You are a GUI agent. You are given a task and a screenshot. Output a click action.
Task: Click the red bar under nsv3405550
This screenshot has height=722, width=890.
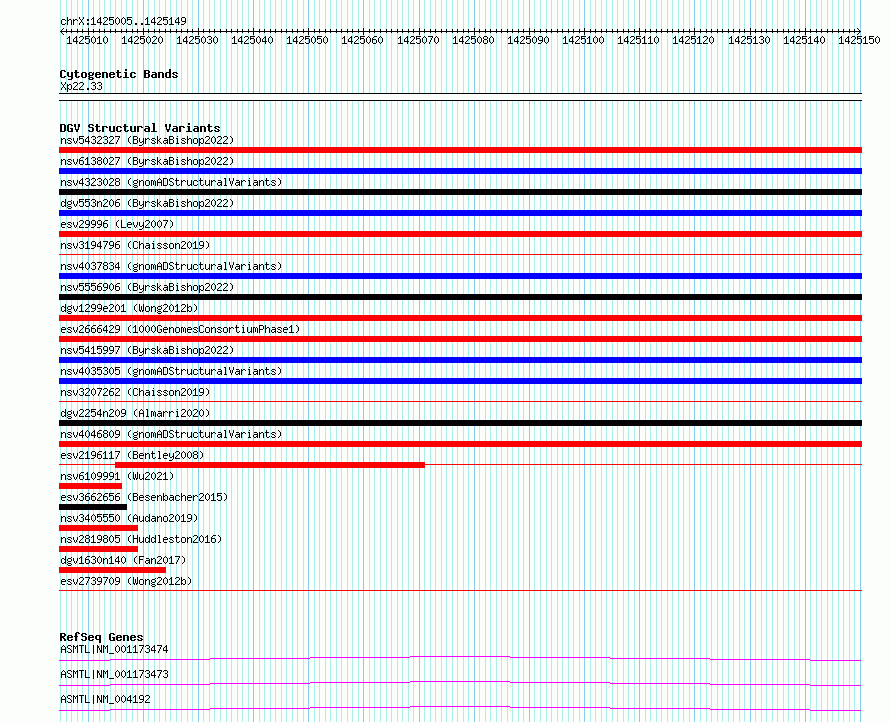click(98, 528)
